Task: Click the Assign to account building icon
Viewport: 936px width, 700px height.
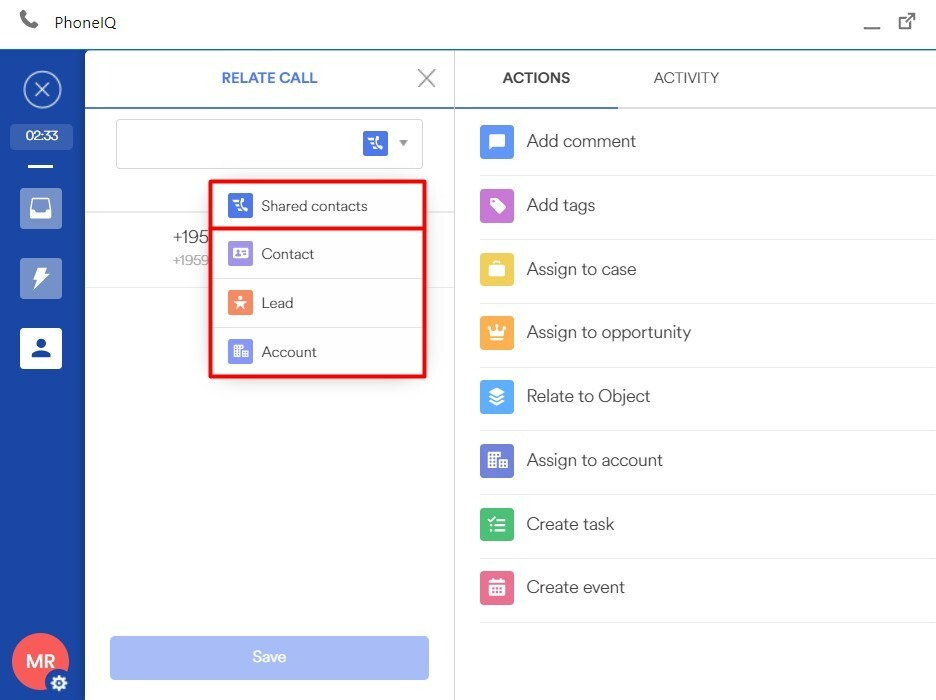Action: click(497, 461)
